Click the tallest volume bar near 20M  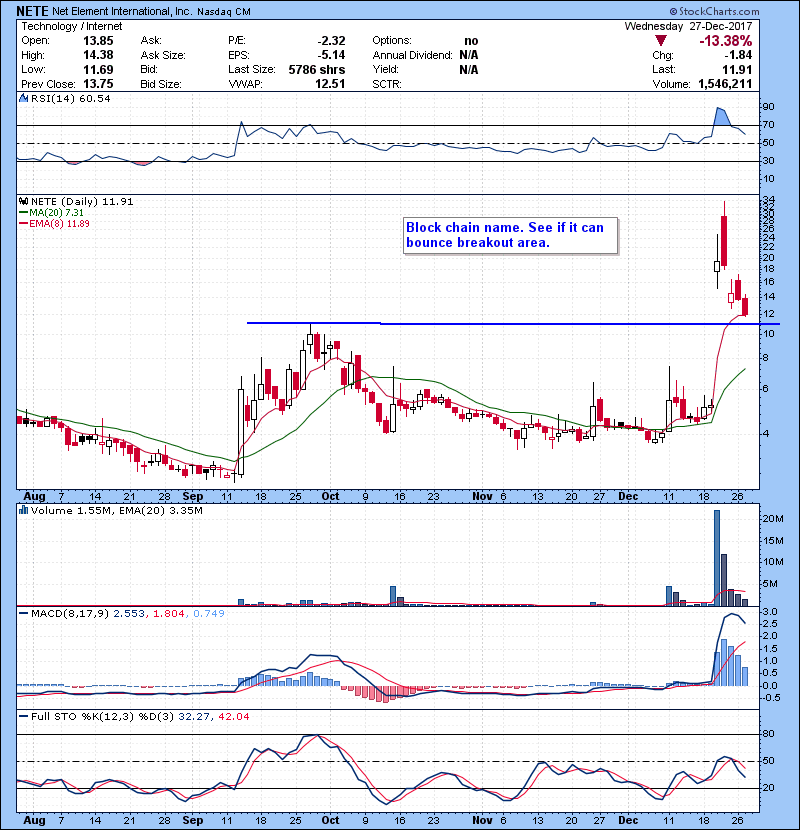click(717, 557)
